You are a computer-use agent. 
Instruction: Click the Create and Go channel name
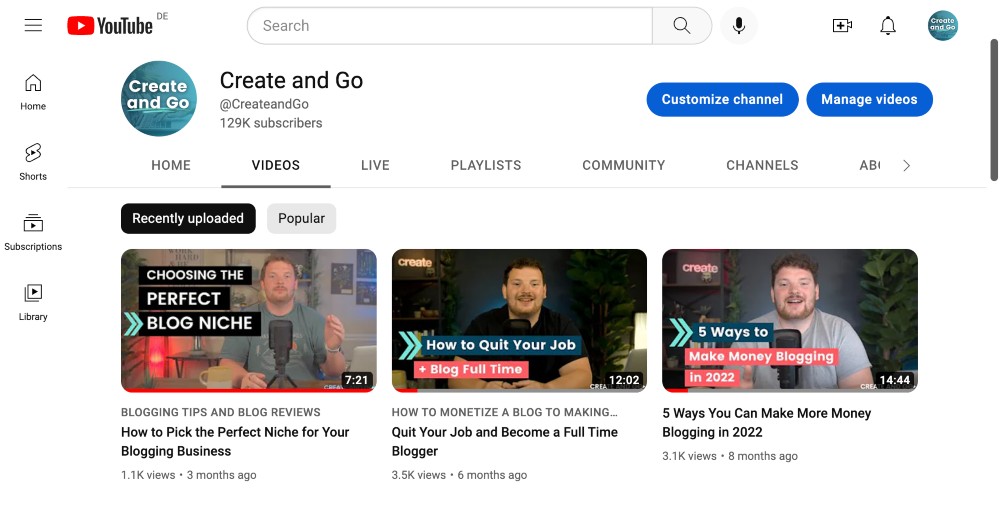[291, 80]
